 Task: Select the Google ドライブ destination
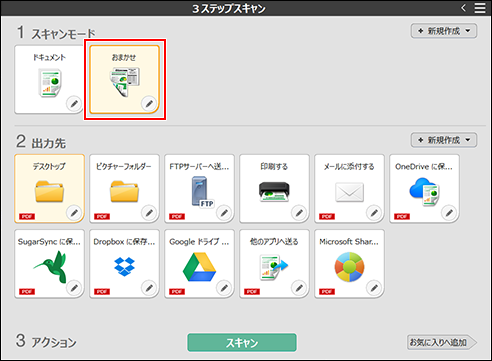(199, 263)
